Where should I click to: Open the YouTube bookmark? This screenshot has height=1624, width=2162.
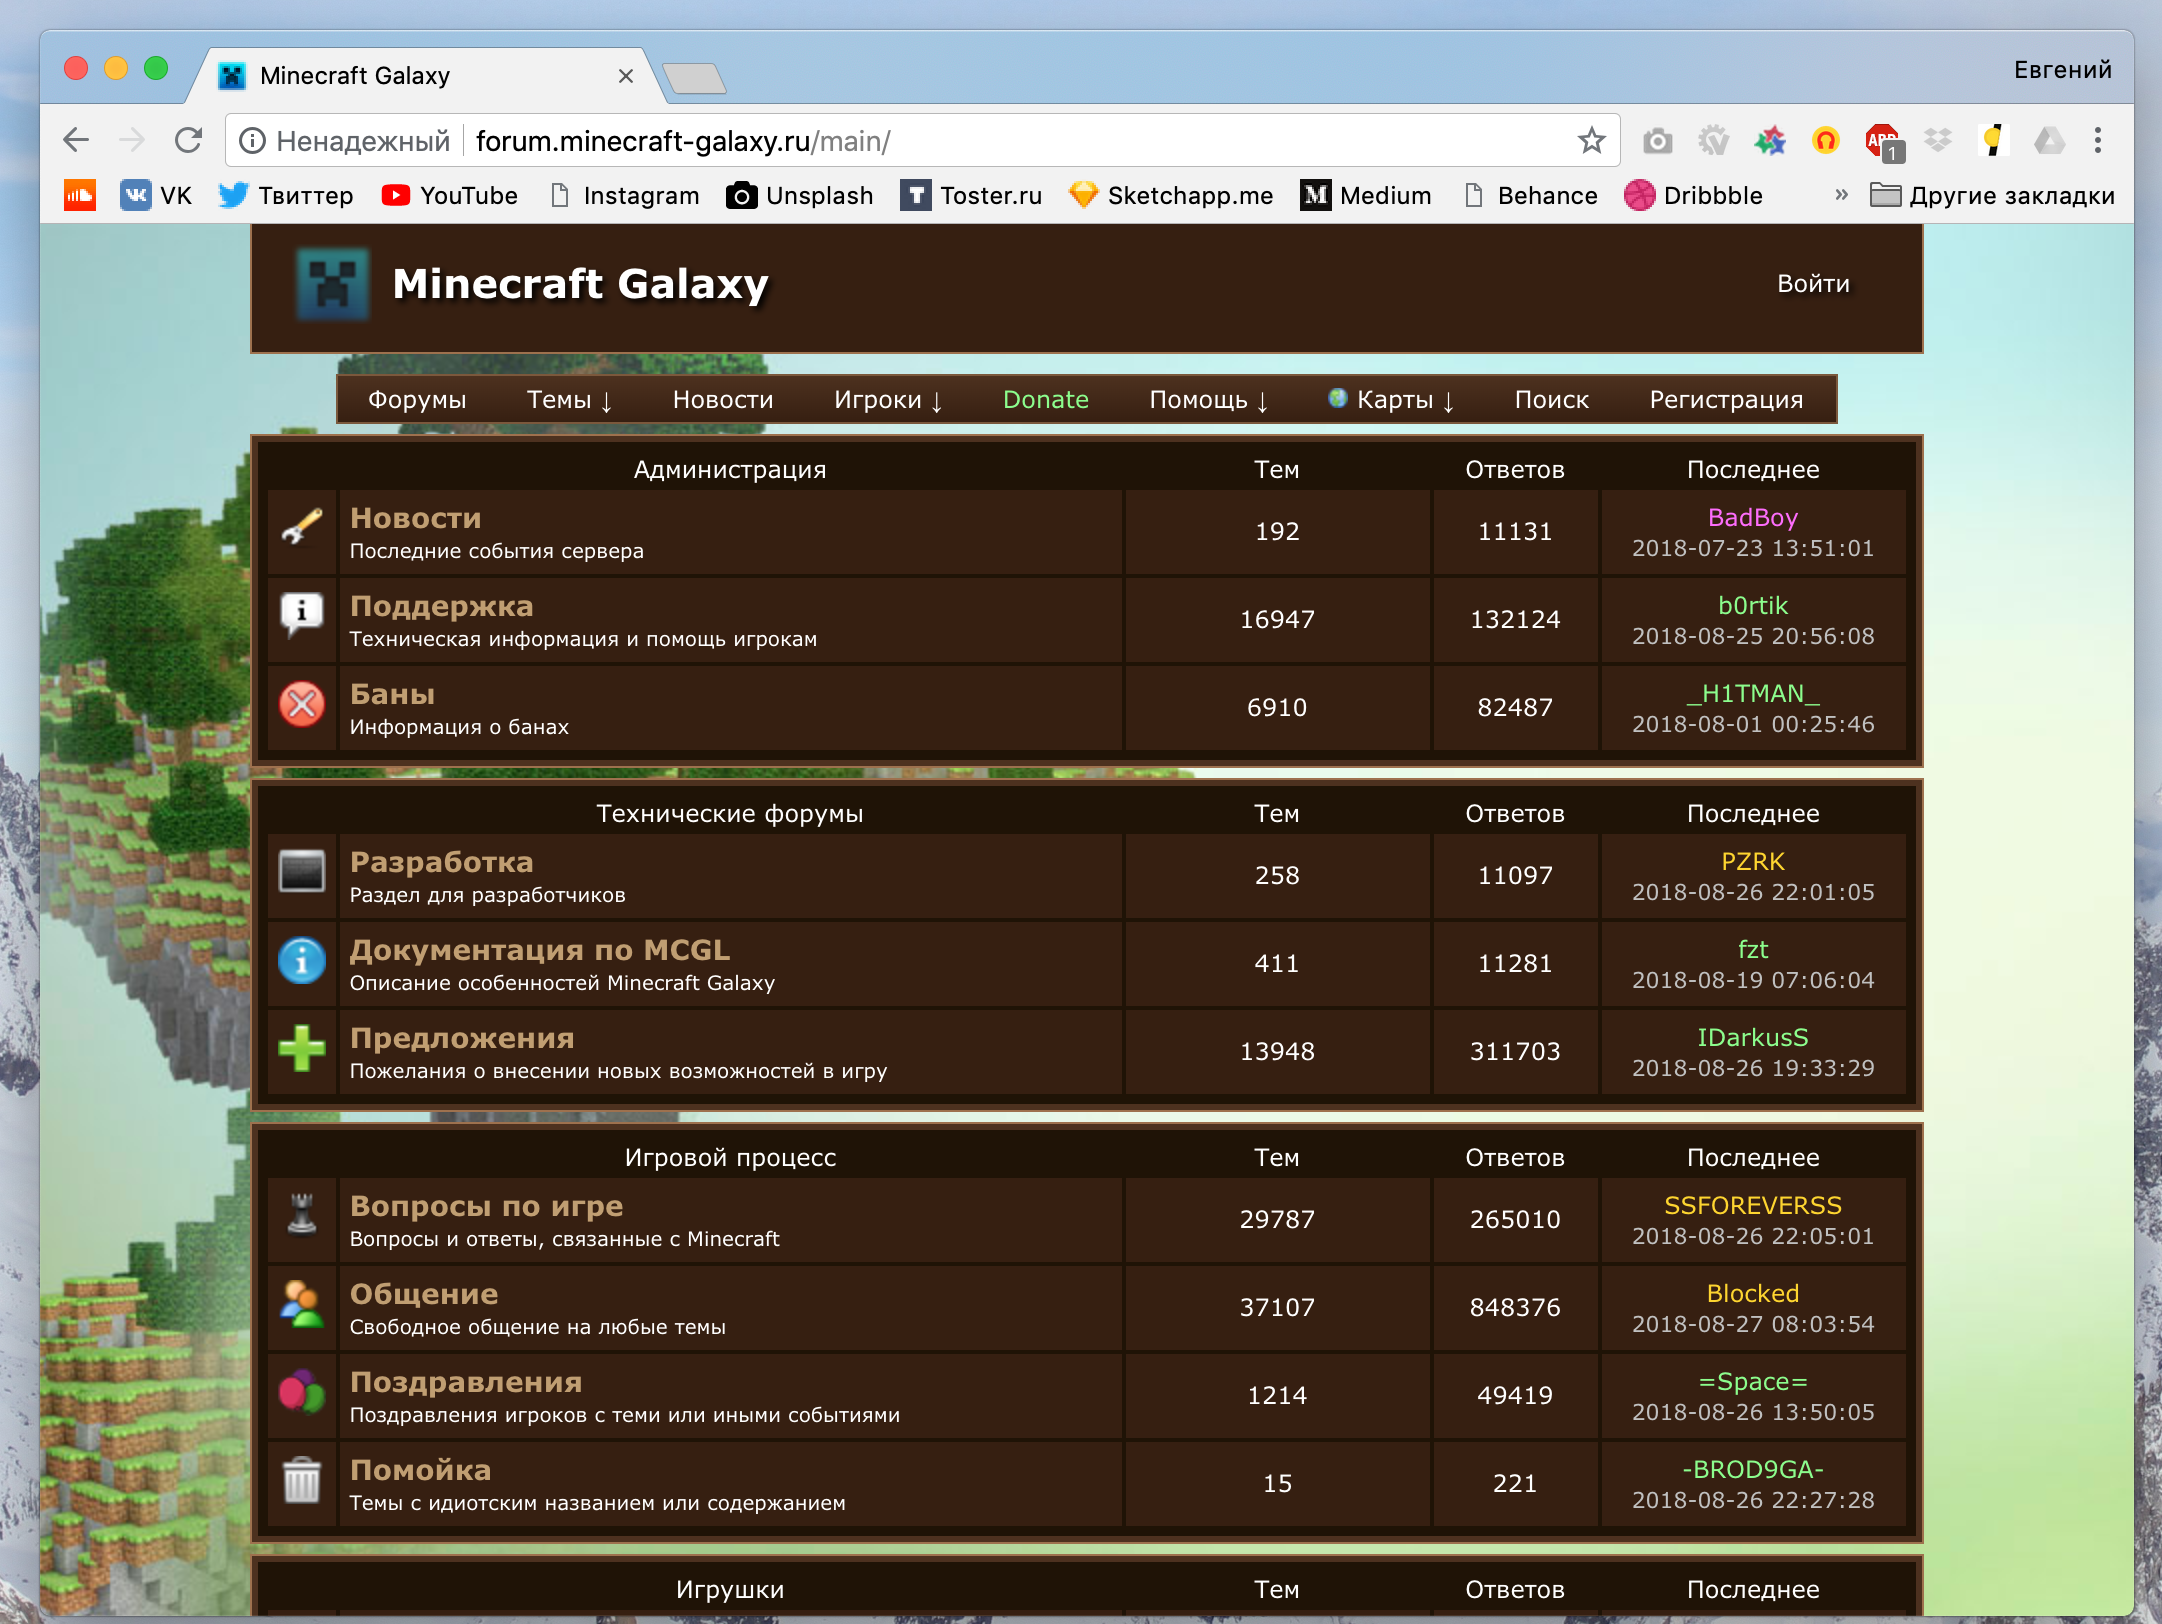point(450,196)
